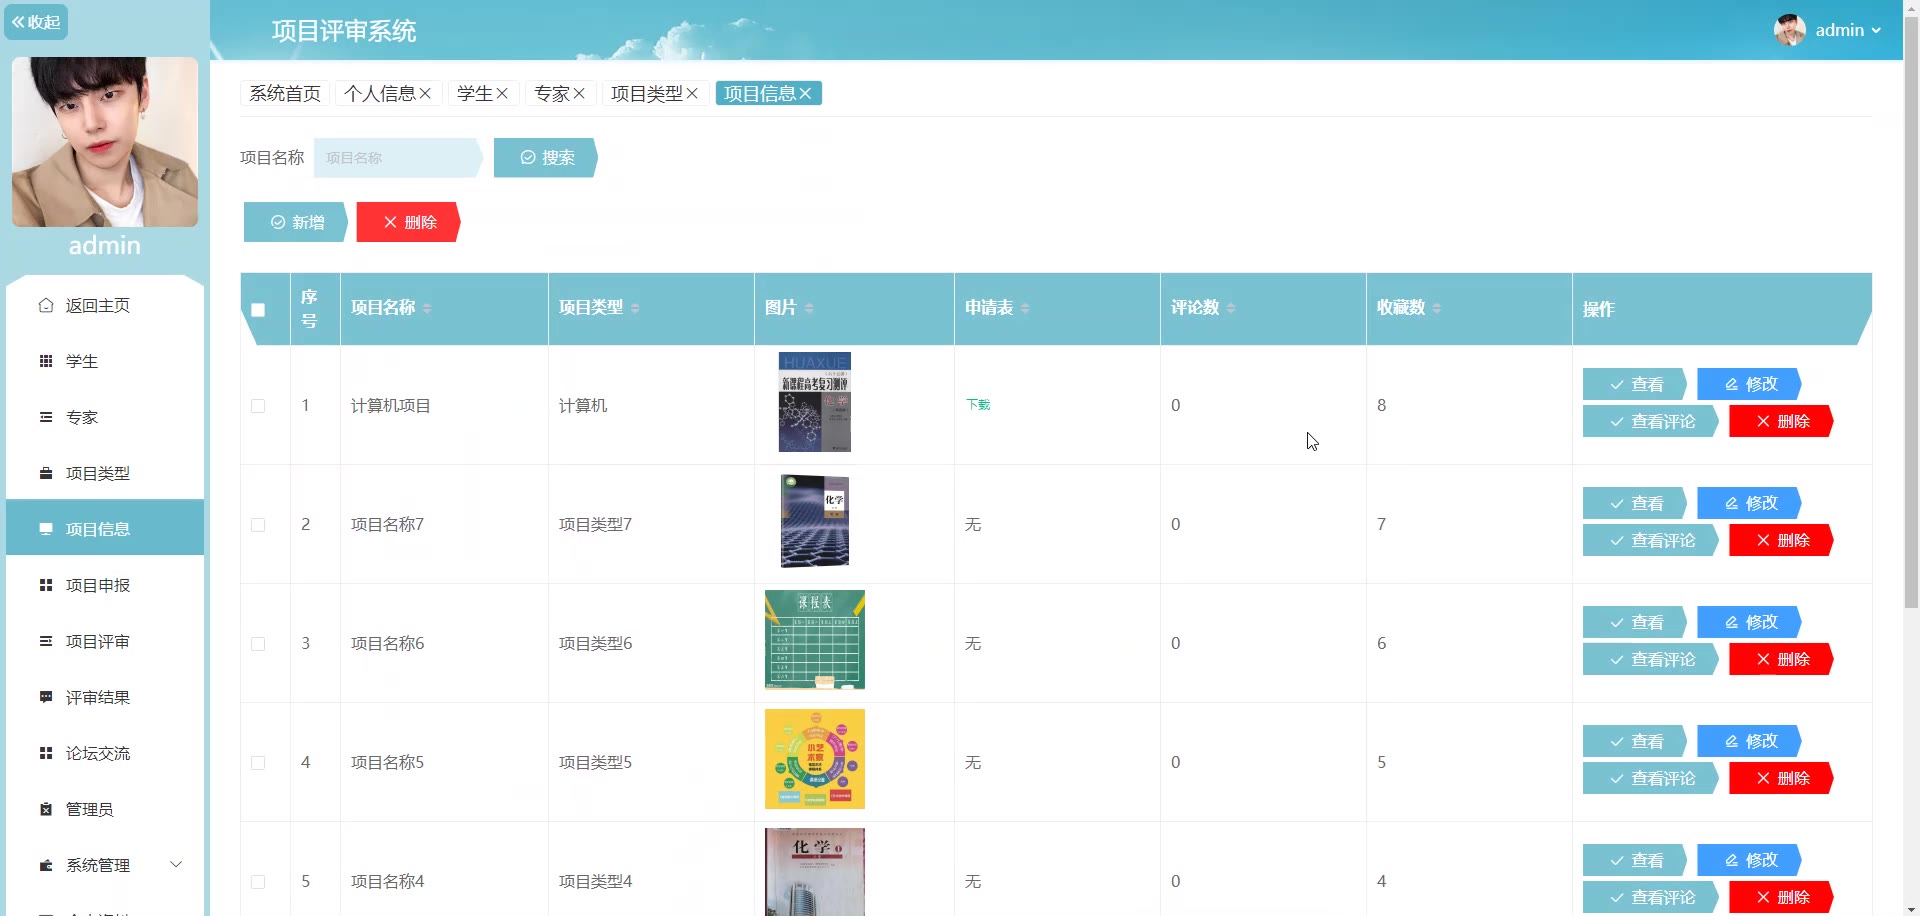Sort by 图片 column arrows
The image size is (1920, 916).
pyautogui.click(x=809, y=308)
